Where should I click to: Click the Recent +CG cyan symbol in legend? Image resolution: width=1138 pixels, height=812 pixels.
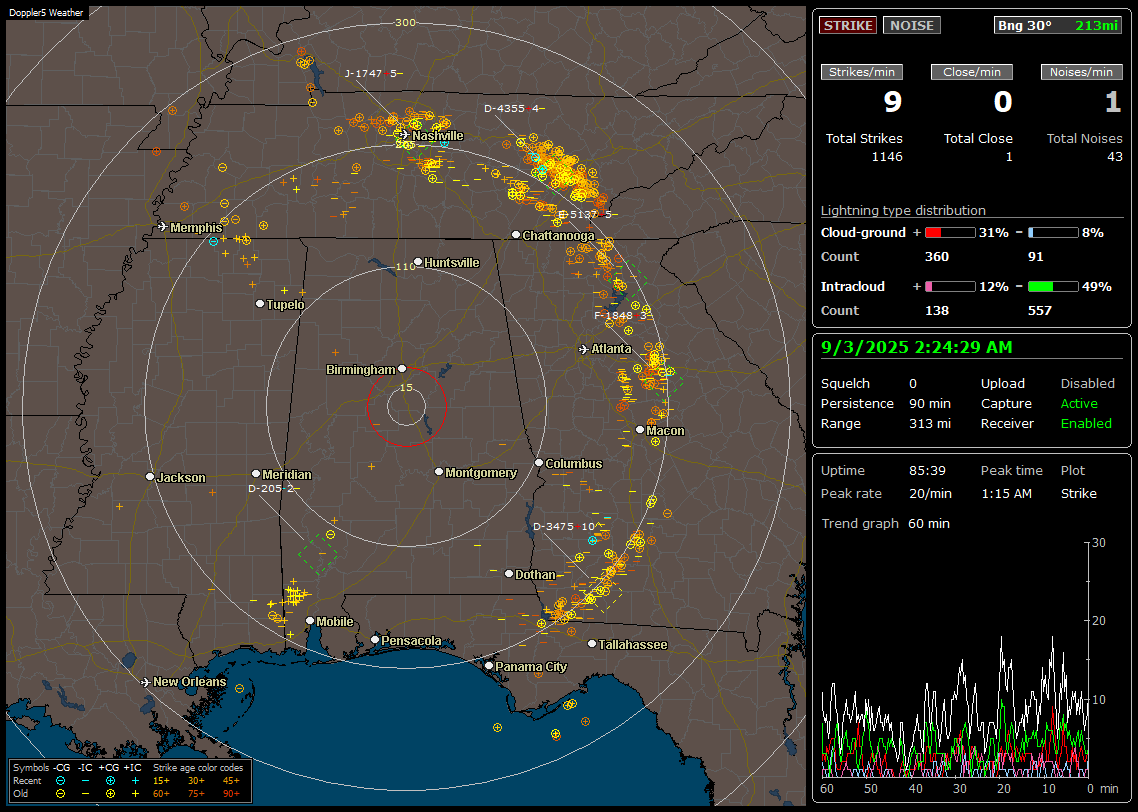[110, 781]
